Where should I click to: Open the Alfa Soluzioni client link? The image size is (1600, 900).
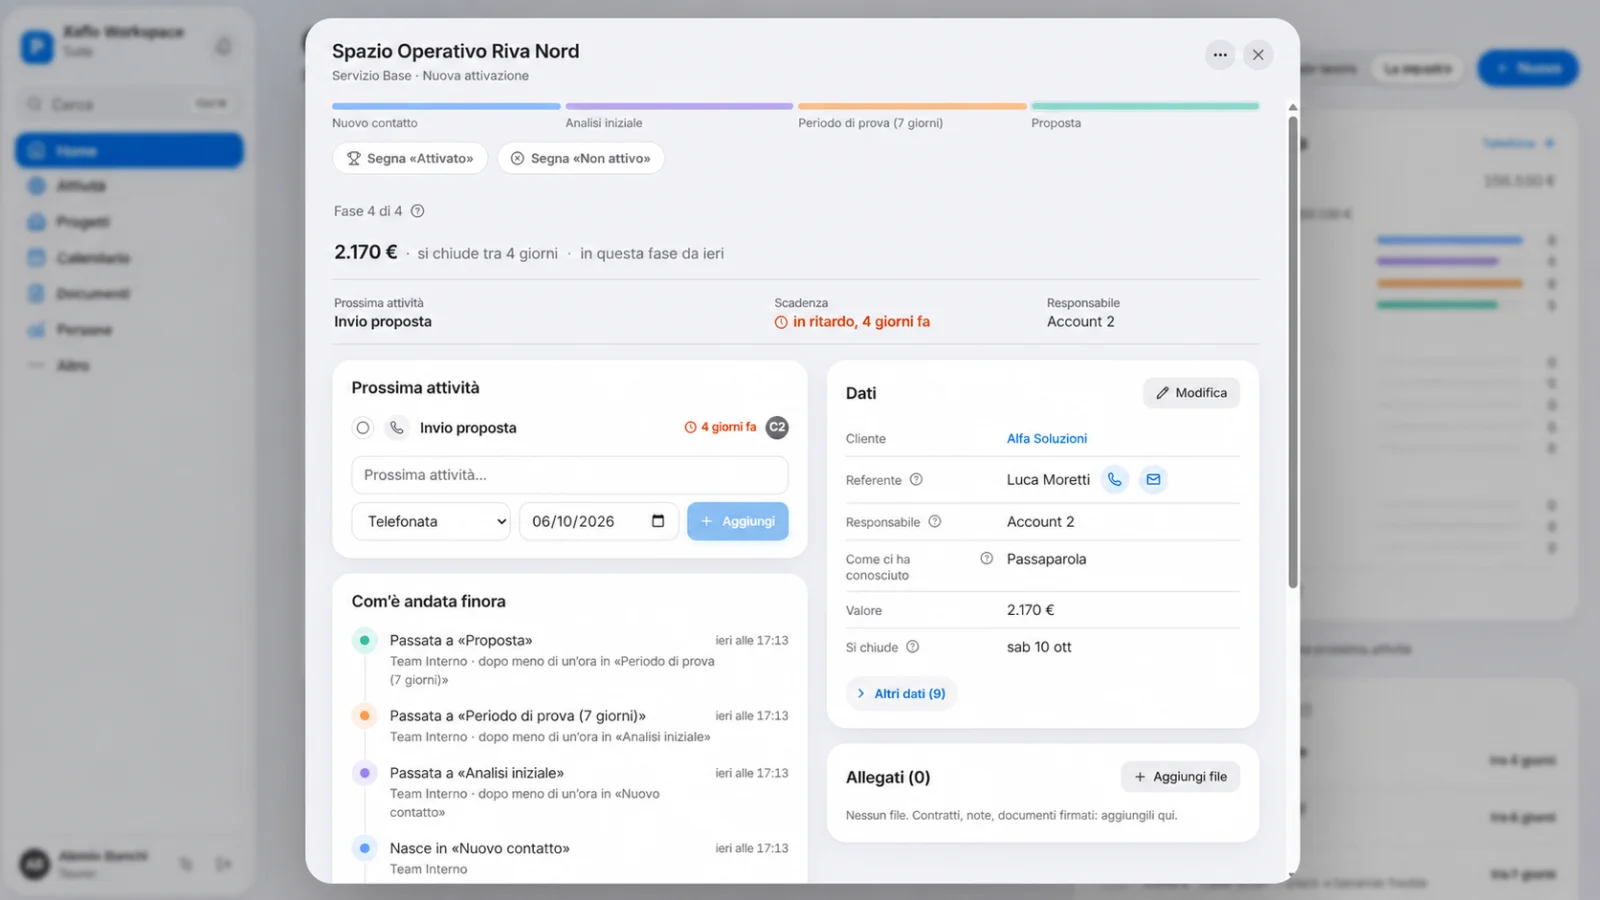pos(1047,439)
